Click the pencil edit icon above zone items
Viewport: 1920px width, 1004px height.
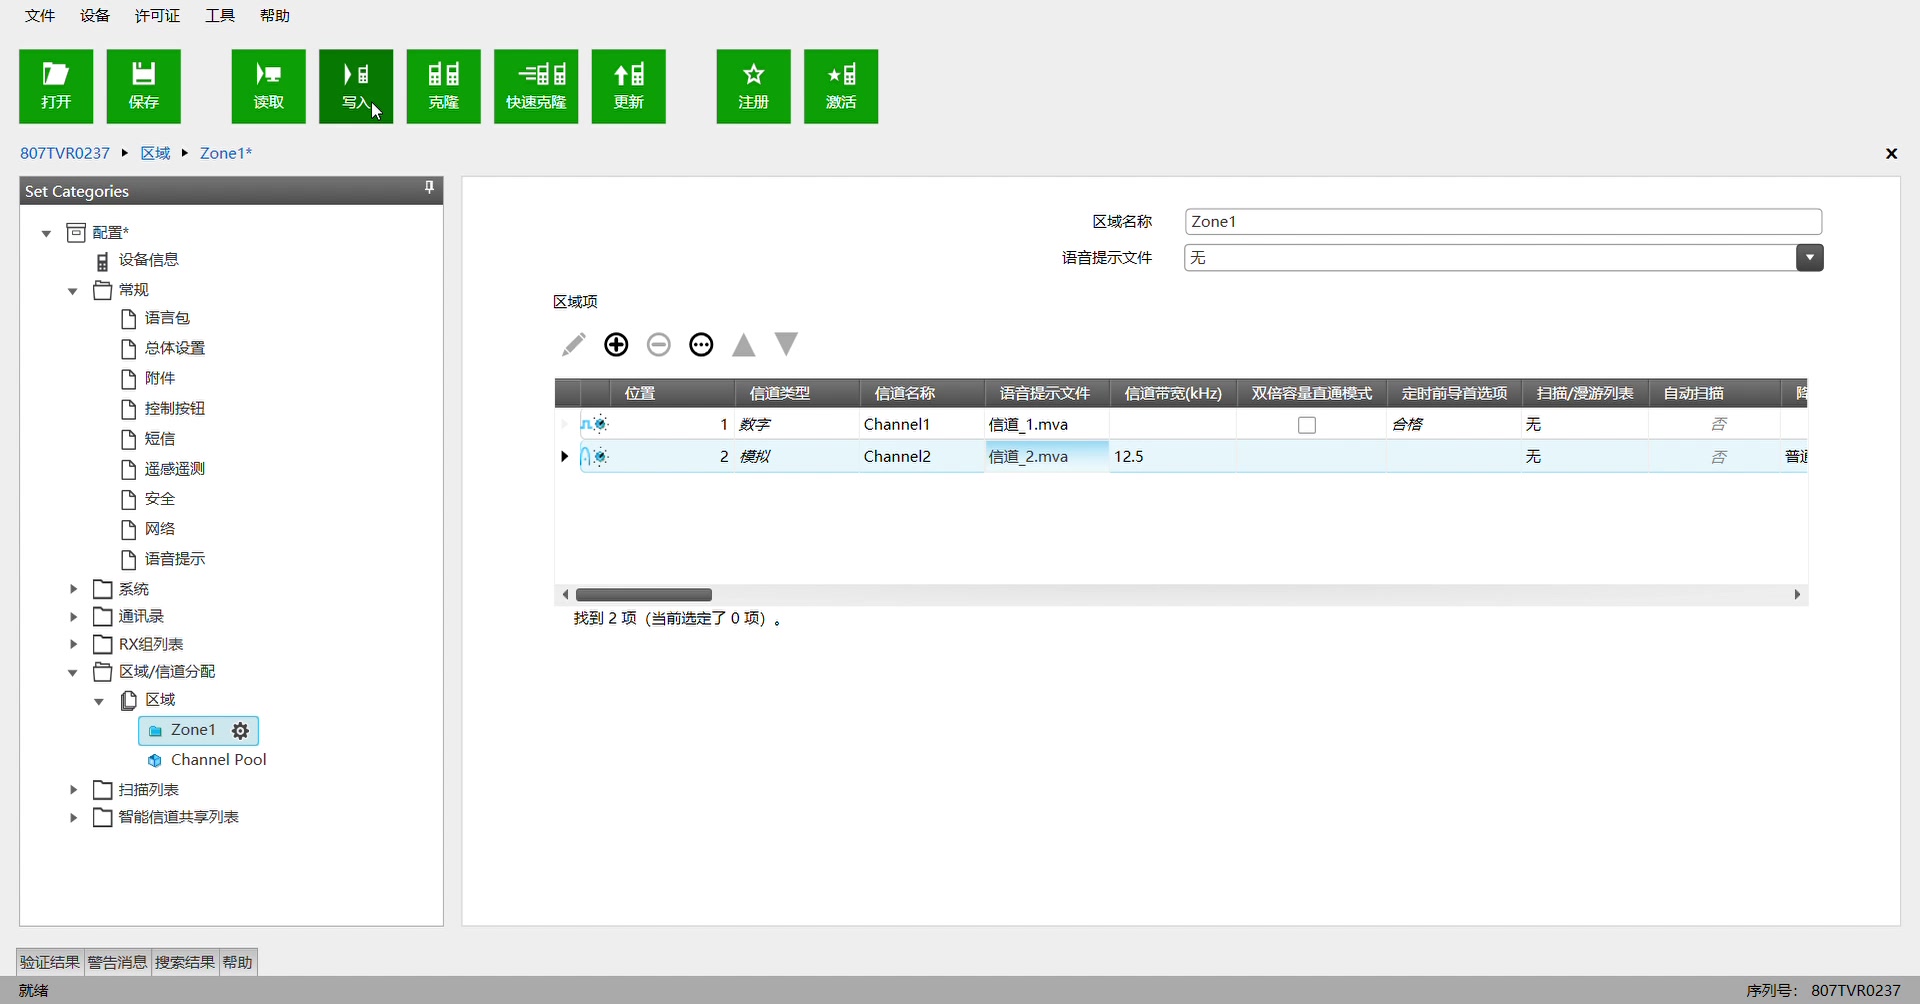pyautogui.click(x=573, y=345)
